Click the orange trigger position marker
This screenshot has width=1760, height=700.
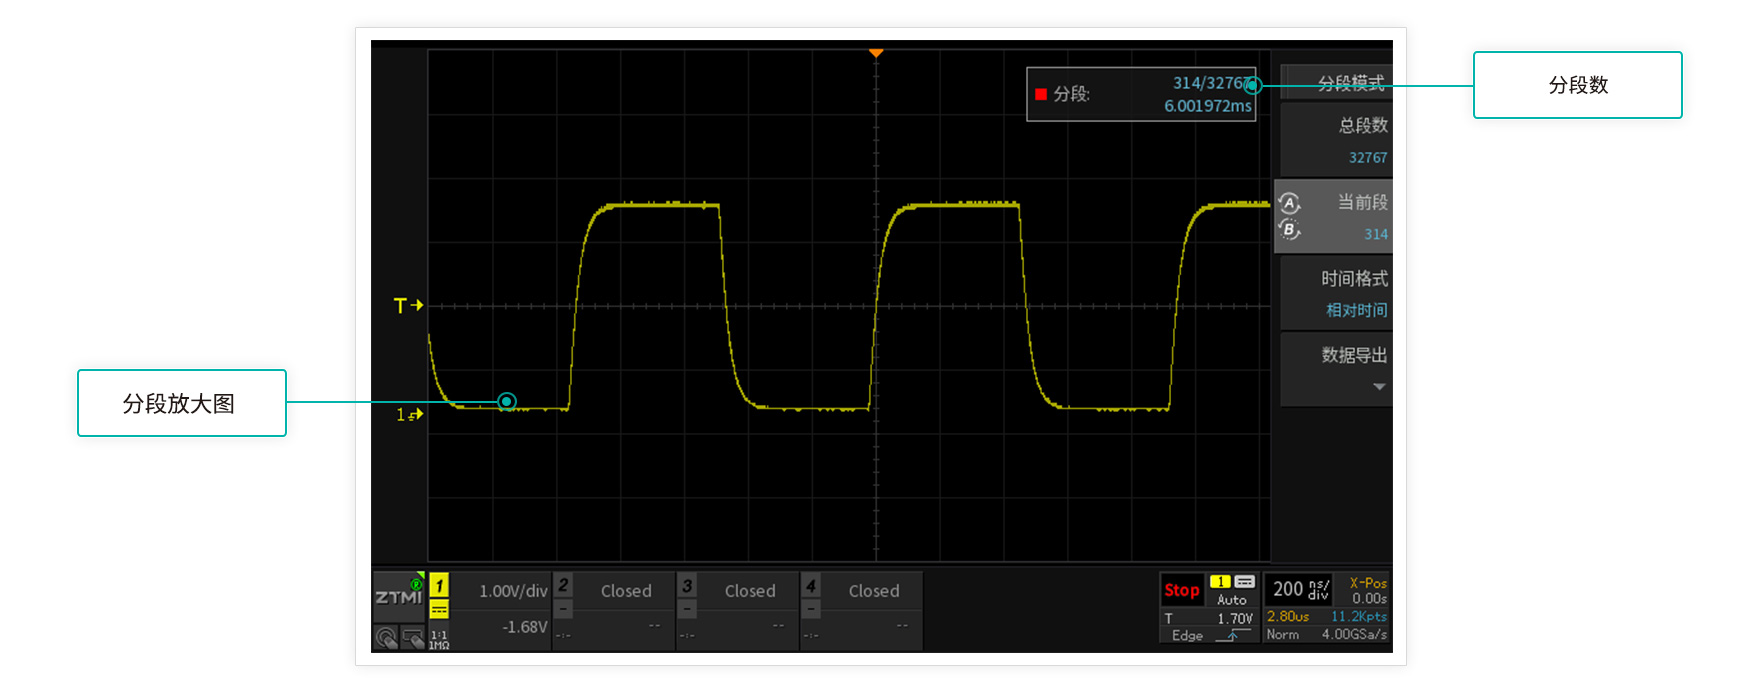point(876,53)
